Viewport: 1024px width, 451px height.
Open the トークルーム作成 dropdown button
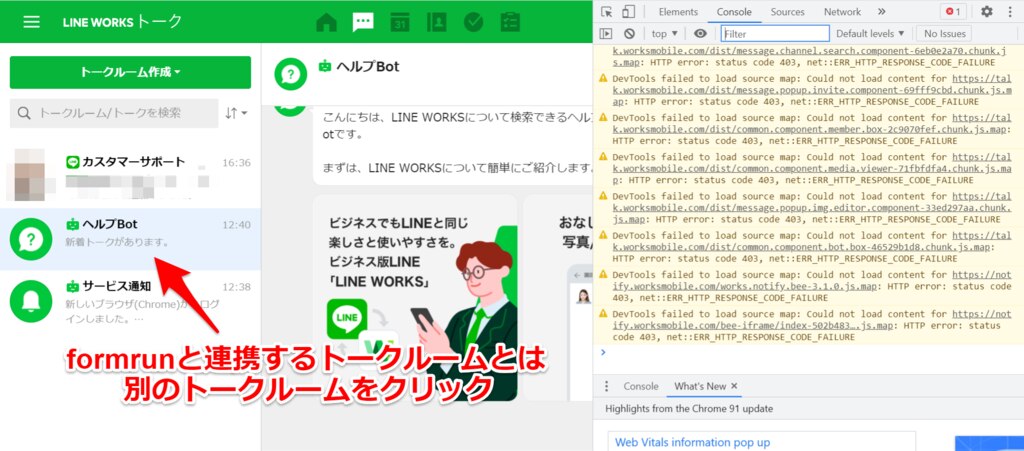point(130,72)
